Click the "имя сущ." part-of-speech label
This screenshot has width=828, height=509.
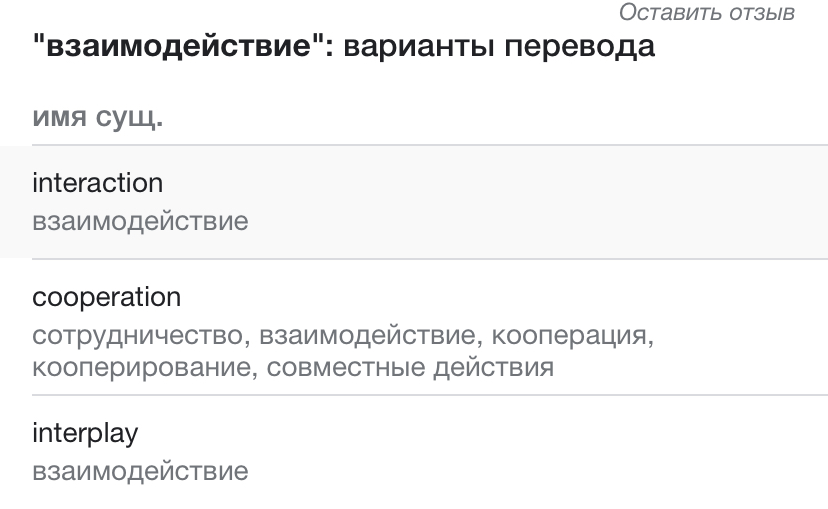click(98, 118)
